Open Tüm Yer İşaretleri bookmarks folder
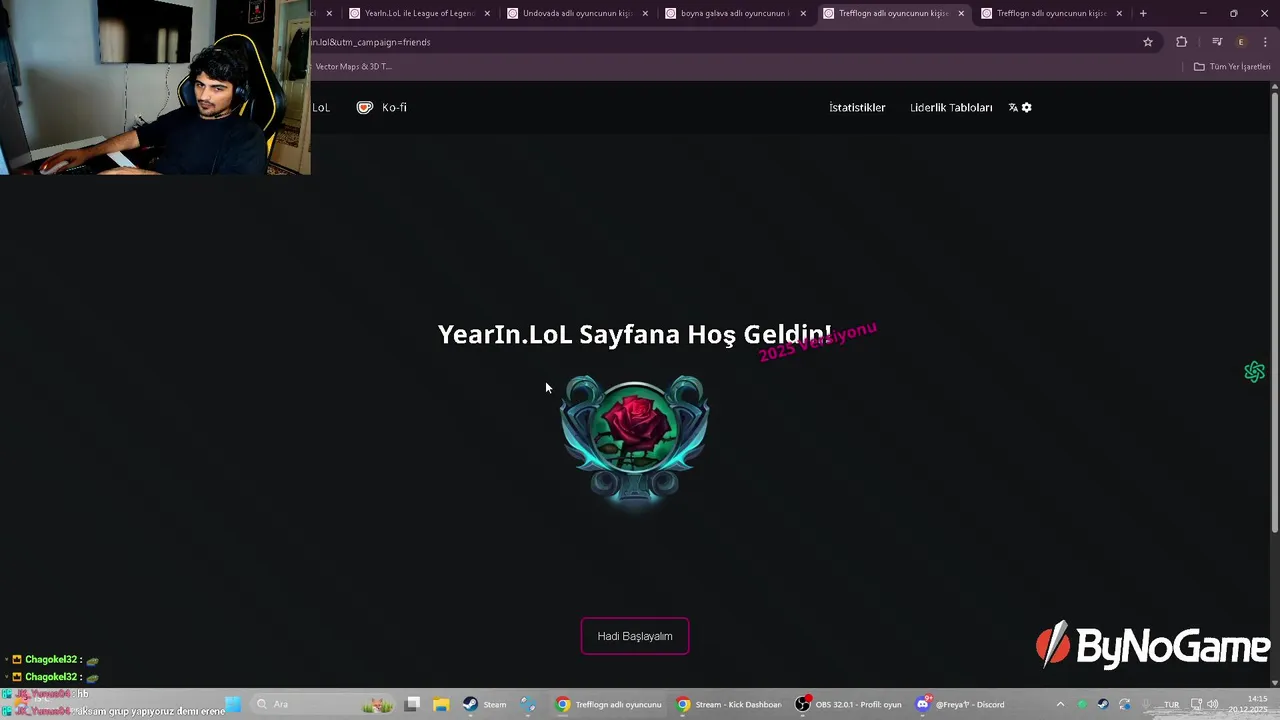 (1232, 67)
